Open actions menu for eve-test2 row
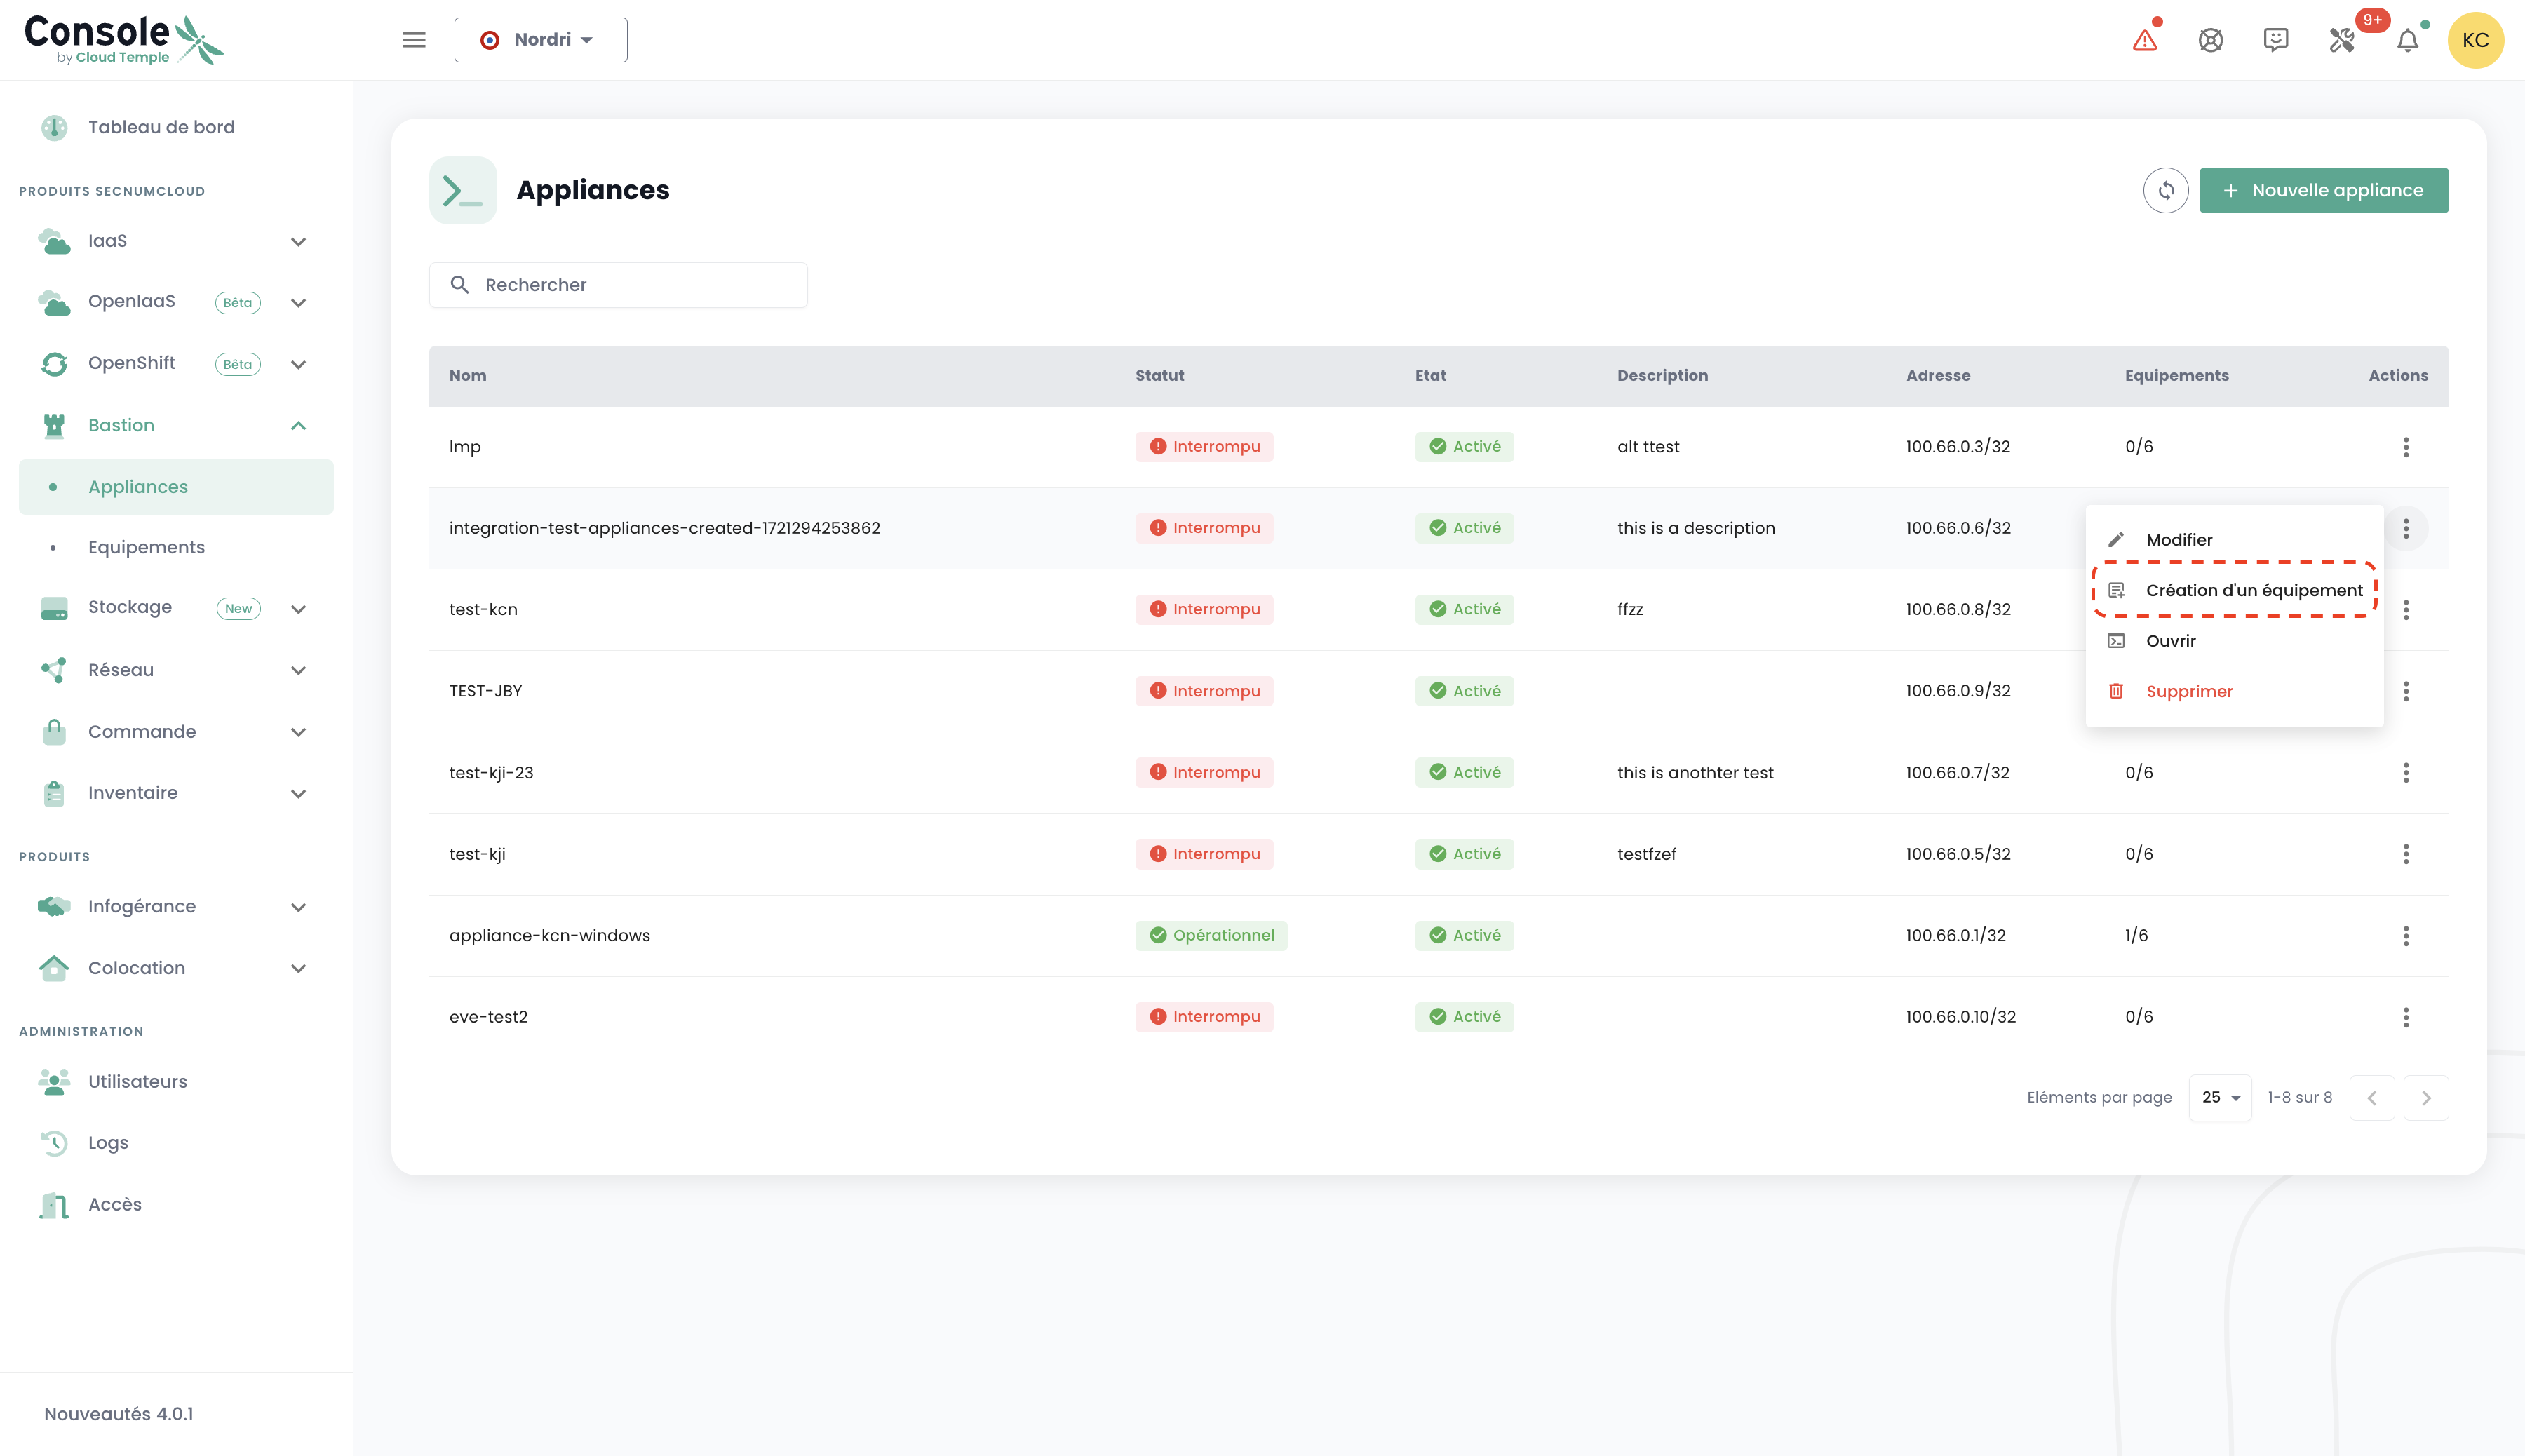The height and width of the screenshot is (1456, 2525). 2406,1017
